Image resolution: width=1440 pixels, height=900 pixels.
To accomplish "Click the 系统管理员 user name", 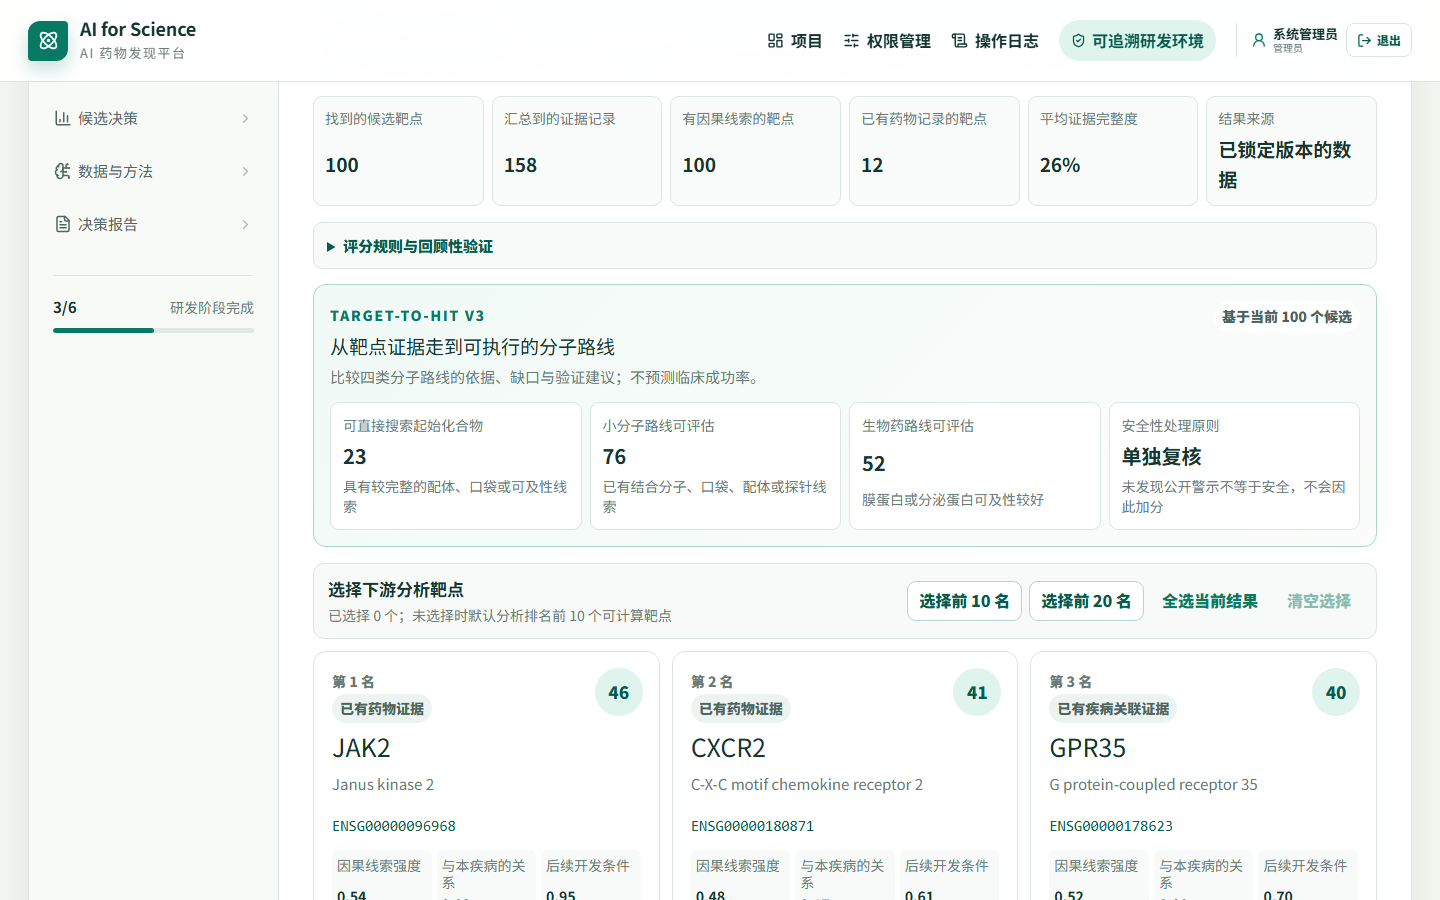I will click(x=1305, y=34).
